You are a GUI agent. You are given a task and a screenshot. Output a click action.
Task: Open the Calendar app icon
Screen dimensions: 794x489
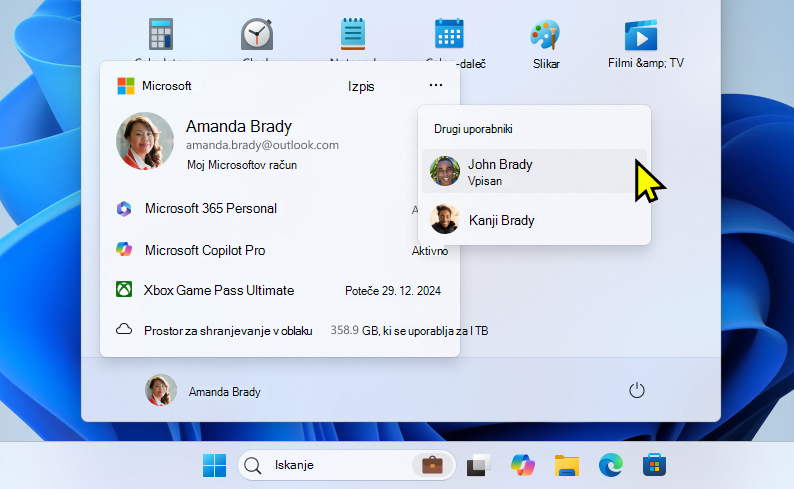[449, 34]
